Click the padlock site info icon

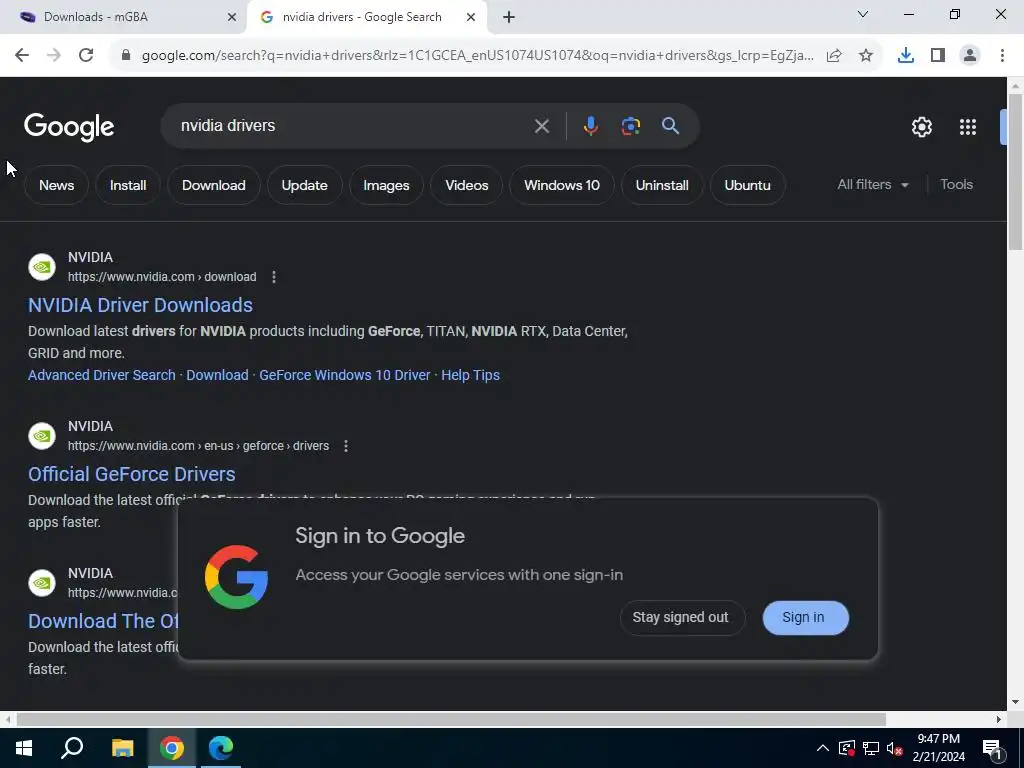coord(126,56)
